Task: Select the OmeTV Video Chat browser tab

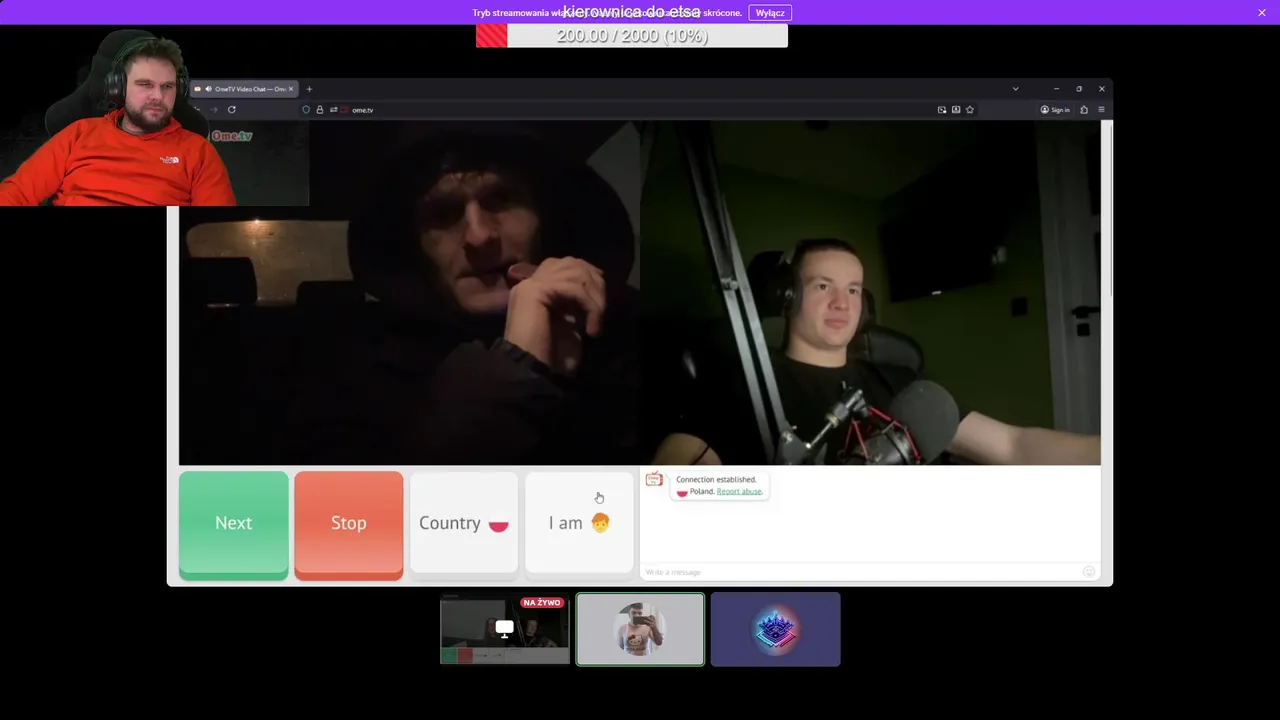Action: pyautogui.click(x=244, y=89)
